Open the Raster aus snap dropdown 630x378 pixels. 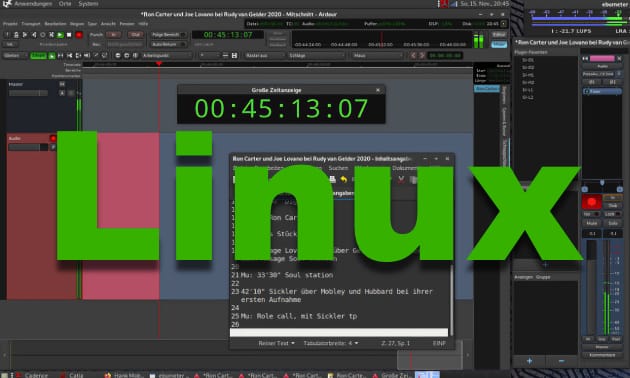[264, 55]
